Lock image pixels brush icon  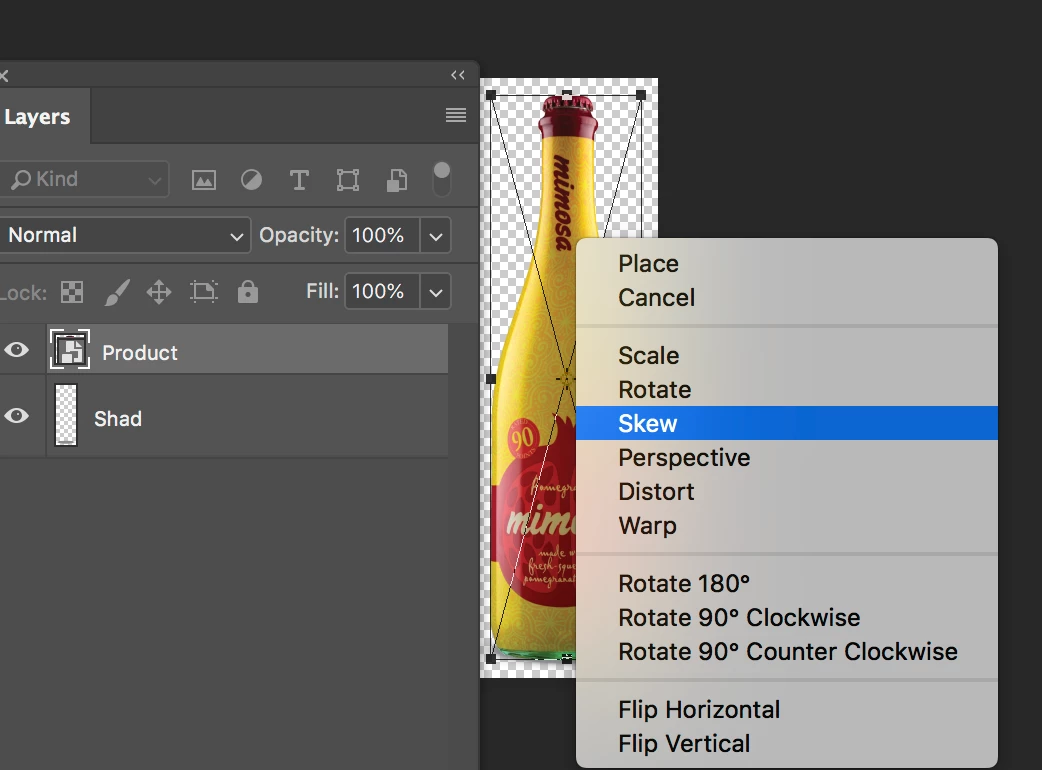click(x=116, y=292)
